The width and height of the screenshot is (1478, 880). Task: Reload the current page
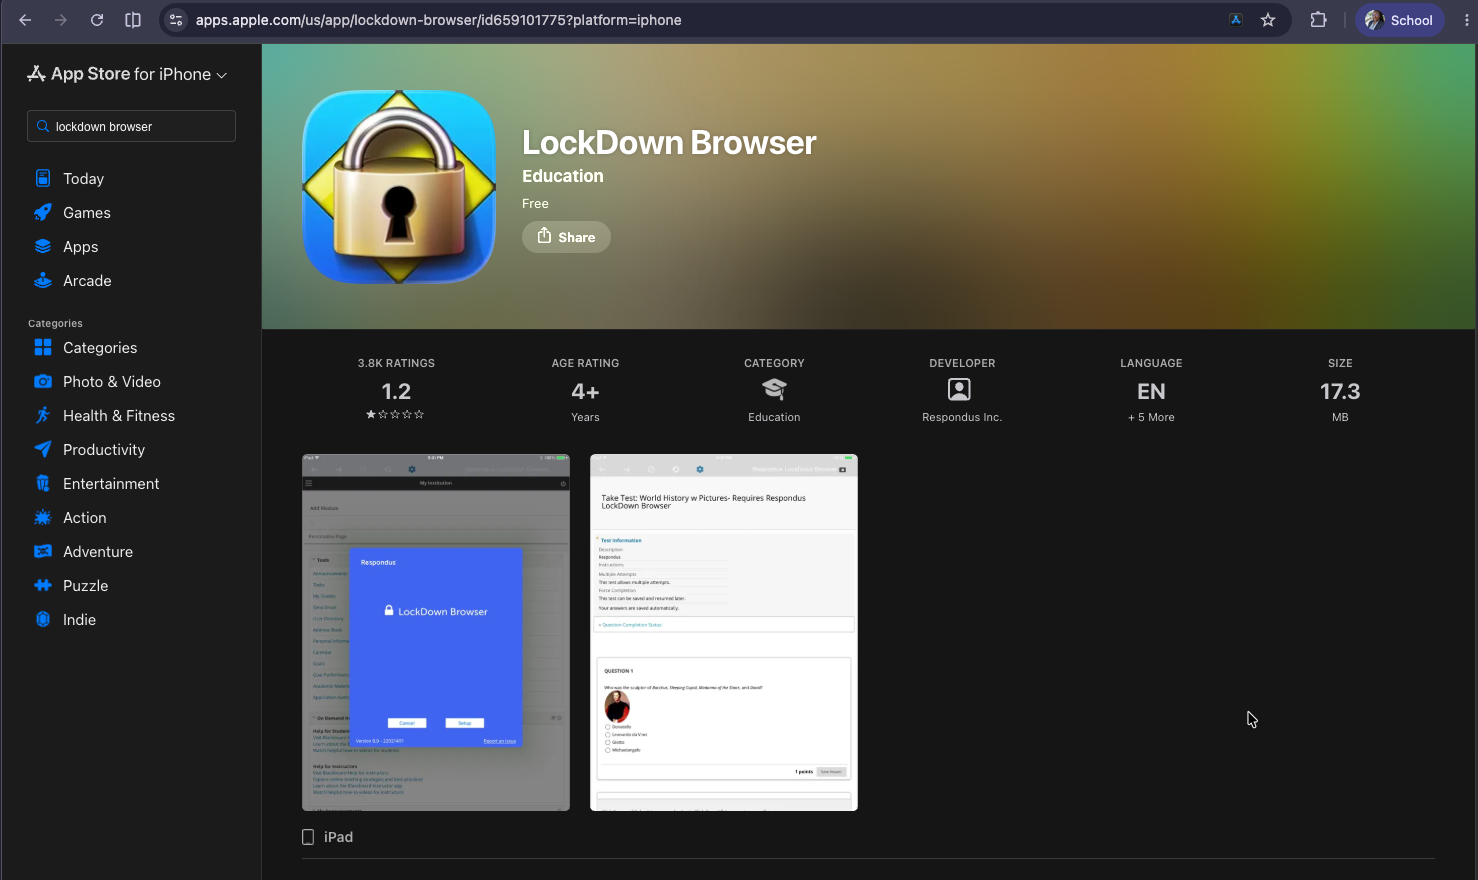(x=97, y=20)
